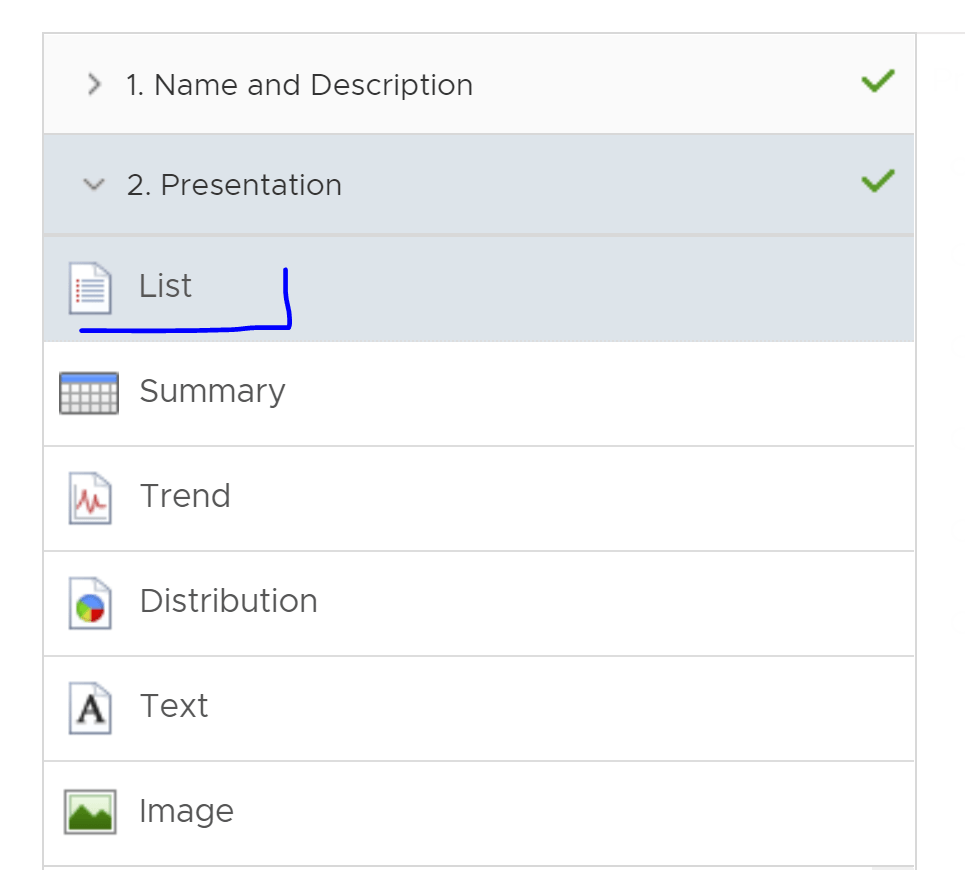The width and height of the screenshot is (965, 870).
Task: Click the List presentation icon
Action: pyautogui.click(x=90, y=288)
